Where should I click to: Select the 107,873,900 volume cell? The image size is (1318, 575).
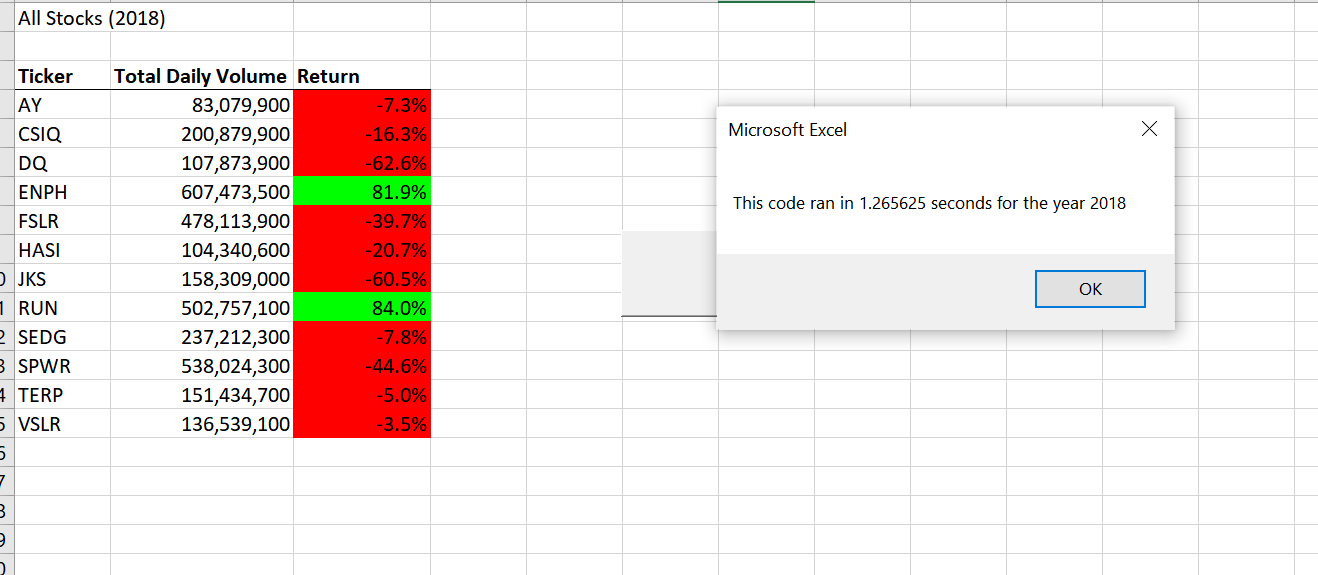point(202,163)
